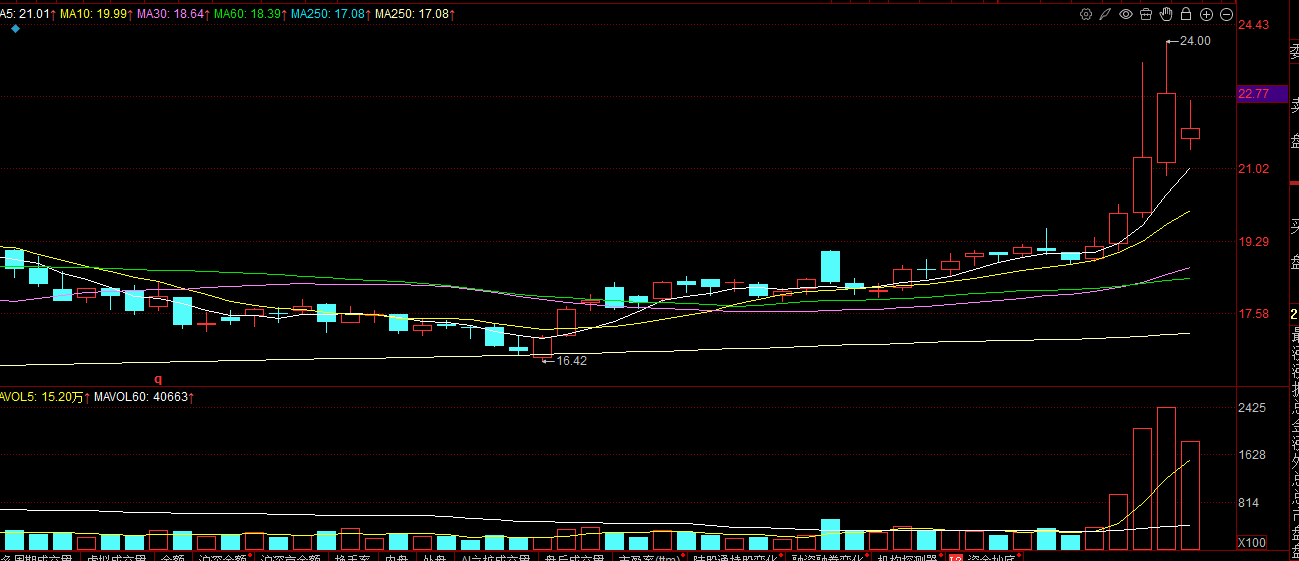Switch to the 盘后成交量 indicator tab
This screenshot has height=561, width=1299.
click(x=573, y=556)
